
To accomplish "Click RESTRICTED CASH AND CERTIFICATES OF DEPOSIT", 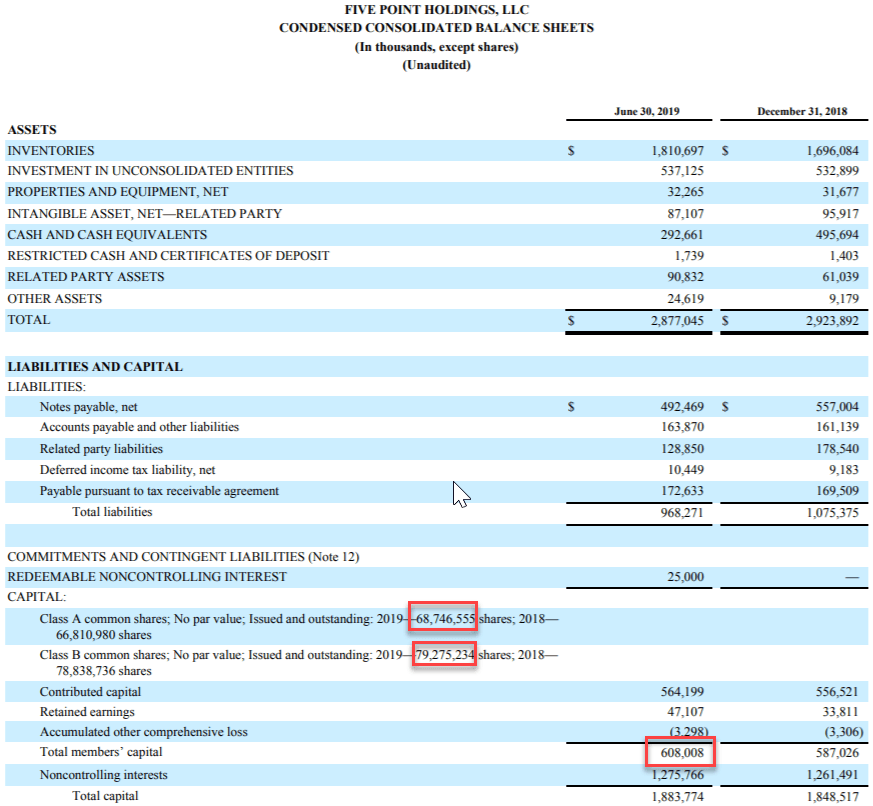I will click(168, 256).
